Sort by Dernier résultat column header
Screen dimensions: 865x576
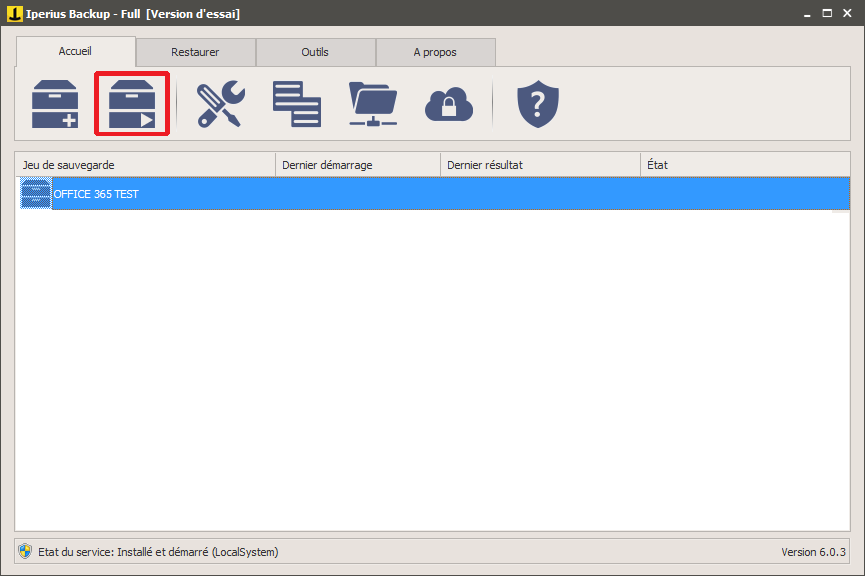(x=541, y=164)
